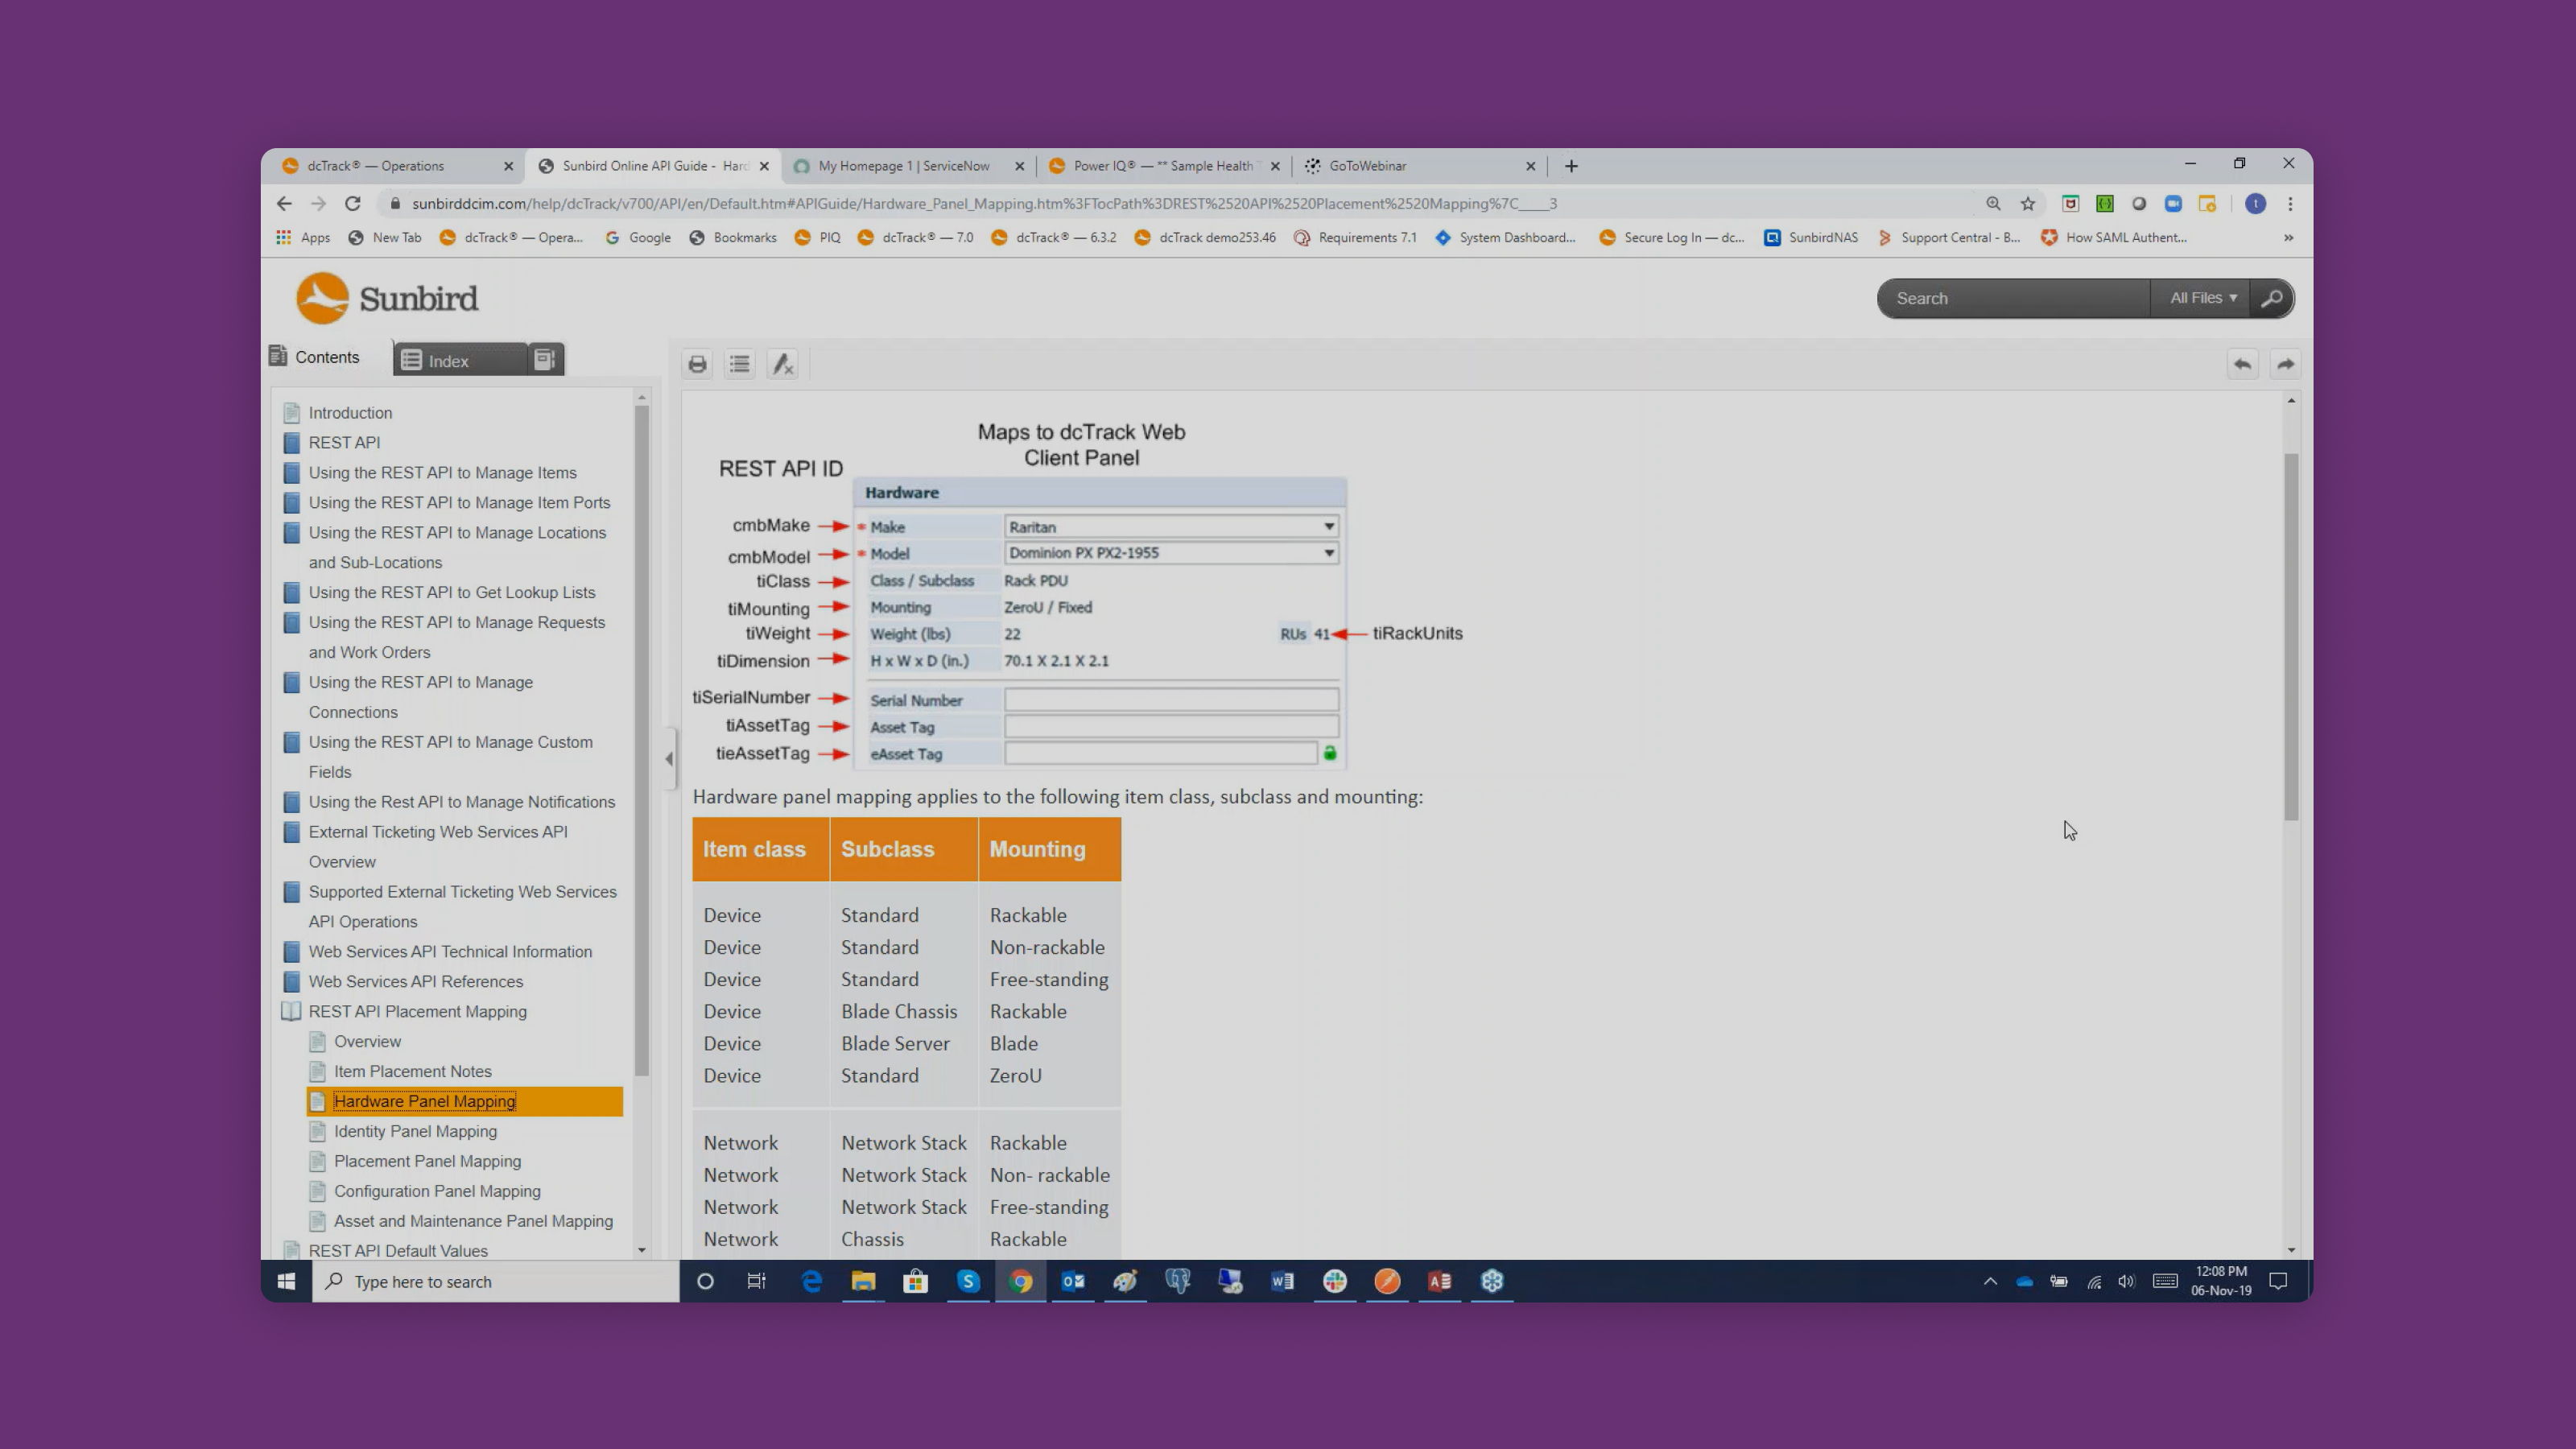This screenshot has height=1449, width=2576.
Task: Open Placement Panel Mapping topic
Action: 427,1162
